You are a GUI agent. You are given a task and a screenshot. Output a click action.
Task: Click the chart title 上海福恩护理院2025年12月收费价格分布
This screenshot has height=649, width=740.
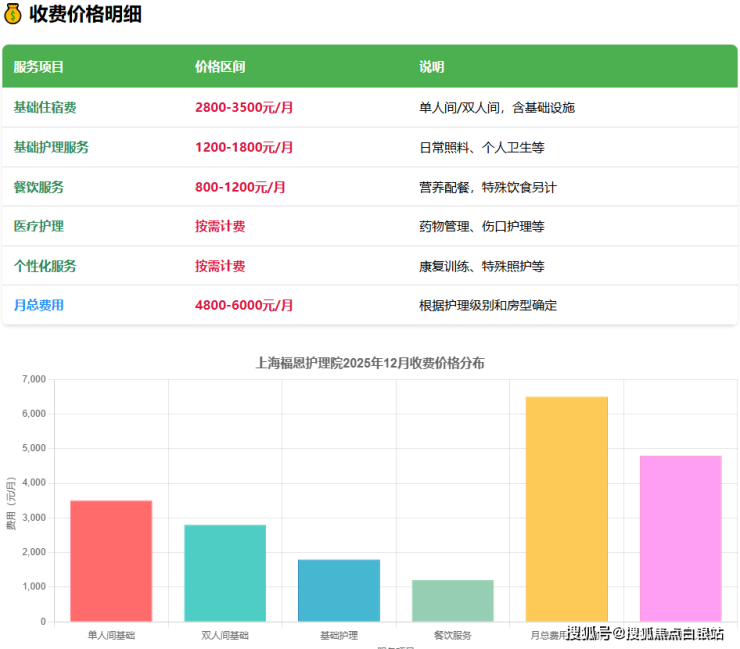(370, 363)
